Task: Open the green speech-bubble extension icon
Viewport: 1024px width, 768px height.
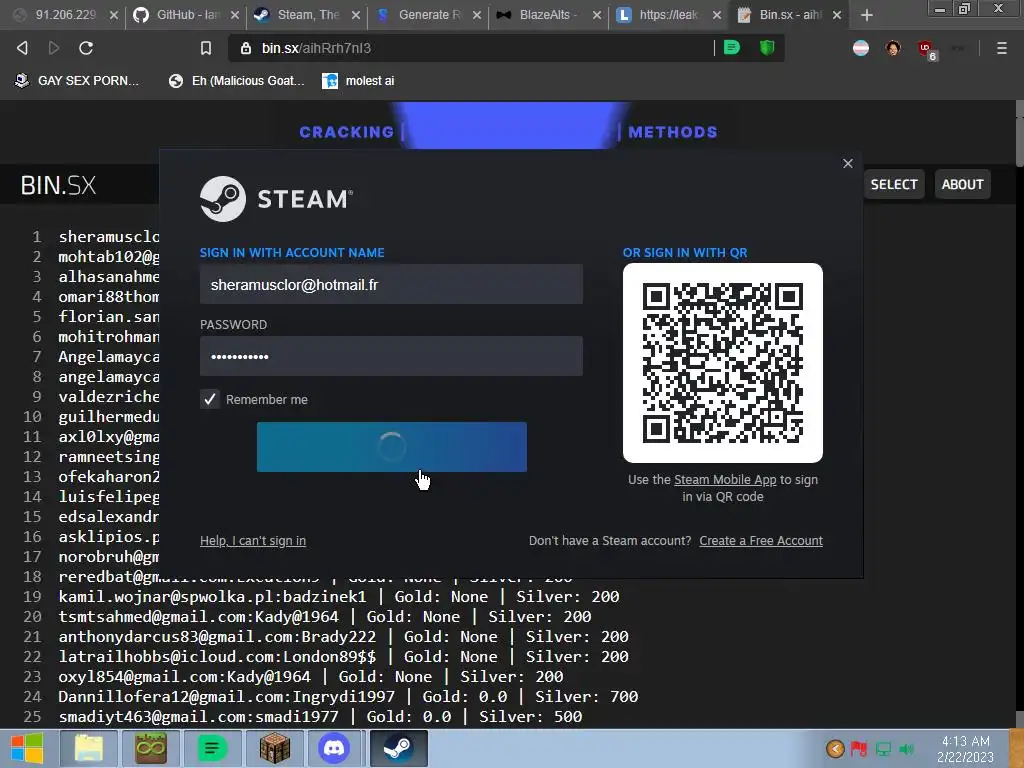Action: point(732,48)
